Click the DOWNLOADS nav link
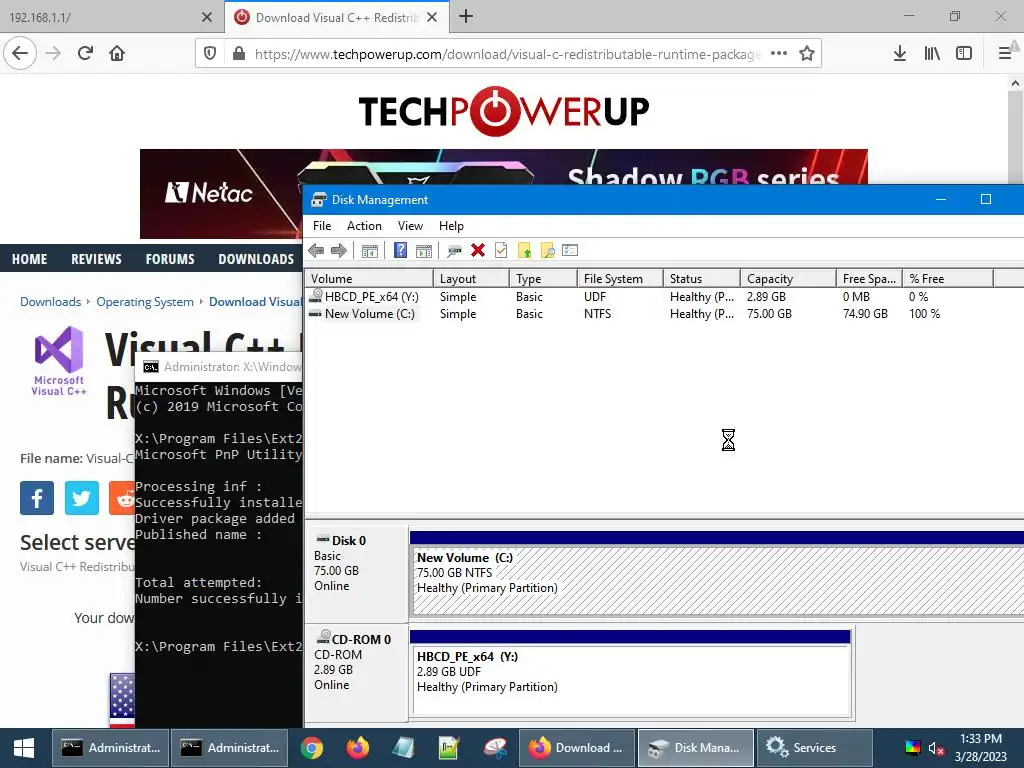The width and height of the screenshot is (1024, 768). [256, 259]
